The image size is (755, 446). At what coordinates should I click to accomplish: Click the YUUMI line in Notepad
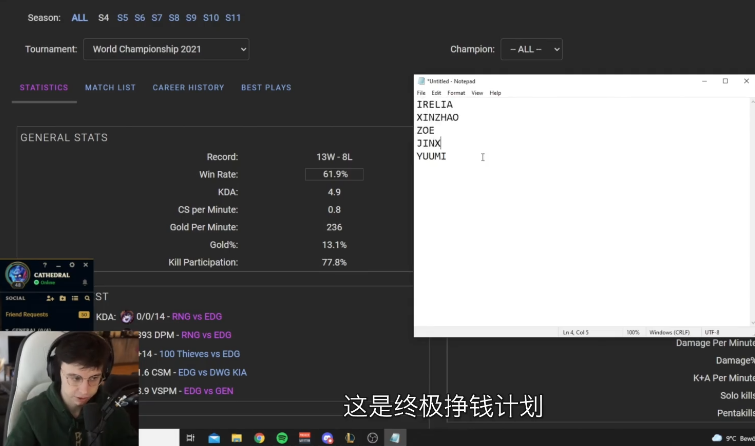tap(431, 157)
